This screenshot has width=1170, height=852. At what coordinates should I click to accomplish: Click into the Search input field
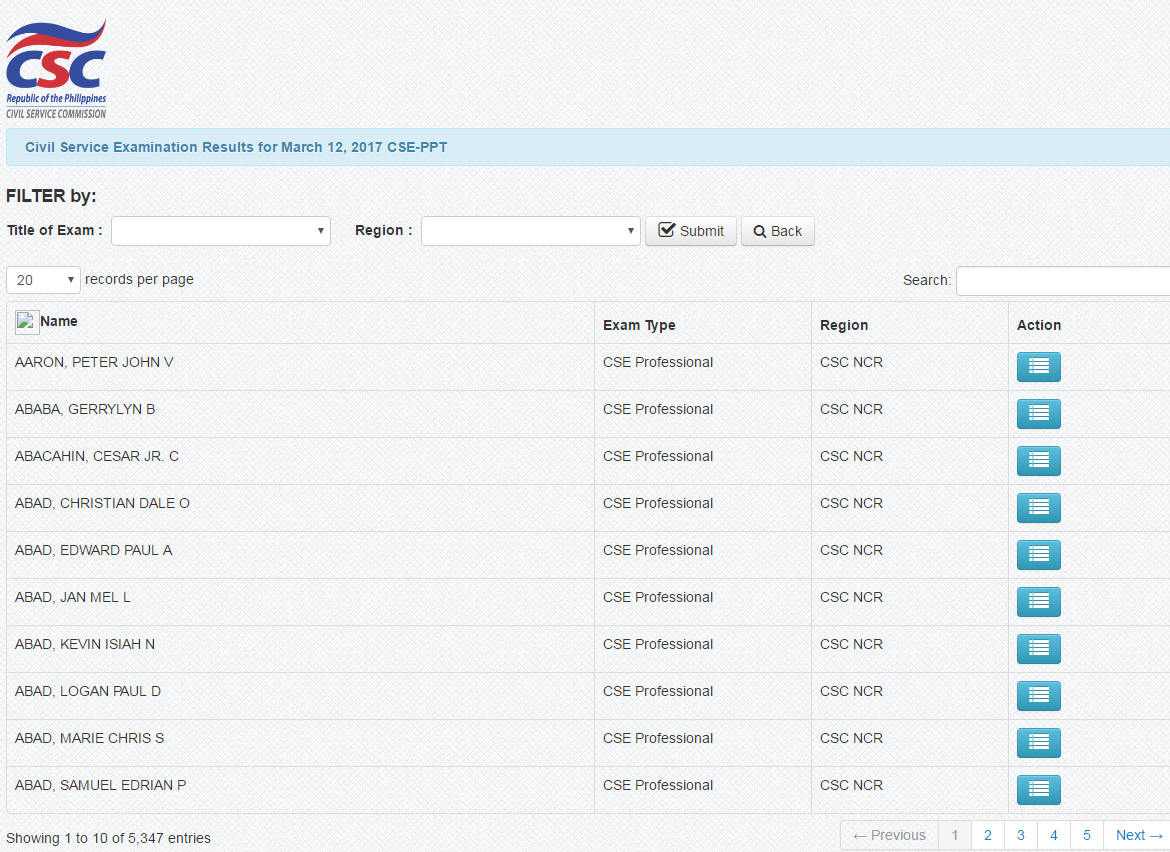pos(1062,281)
